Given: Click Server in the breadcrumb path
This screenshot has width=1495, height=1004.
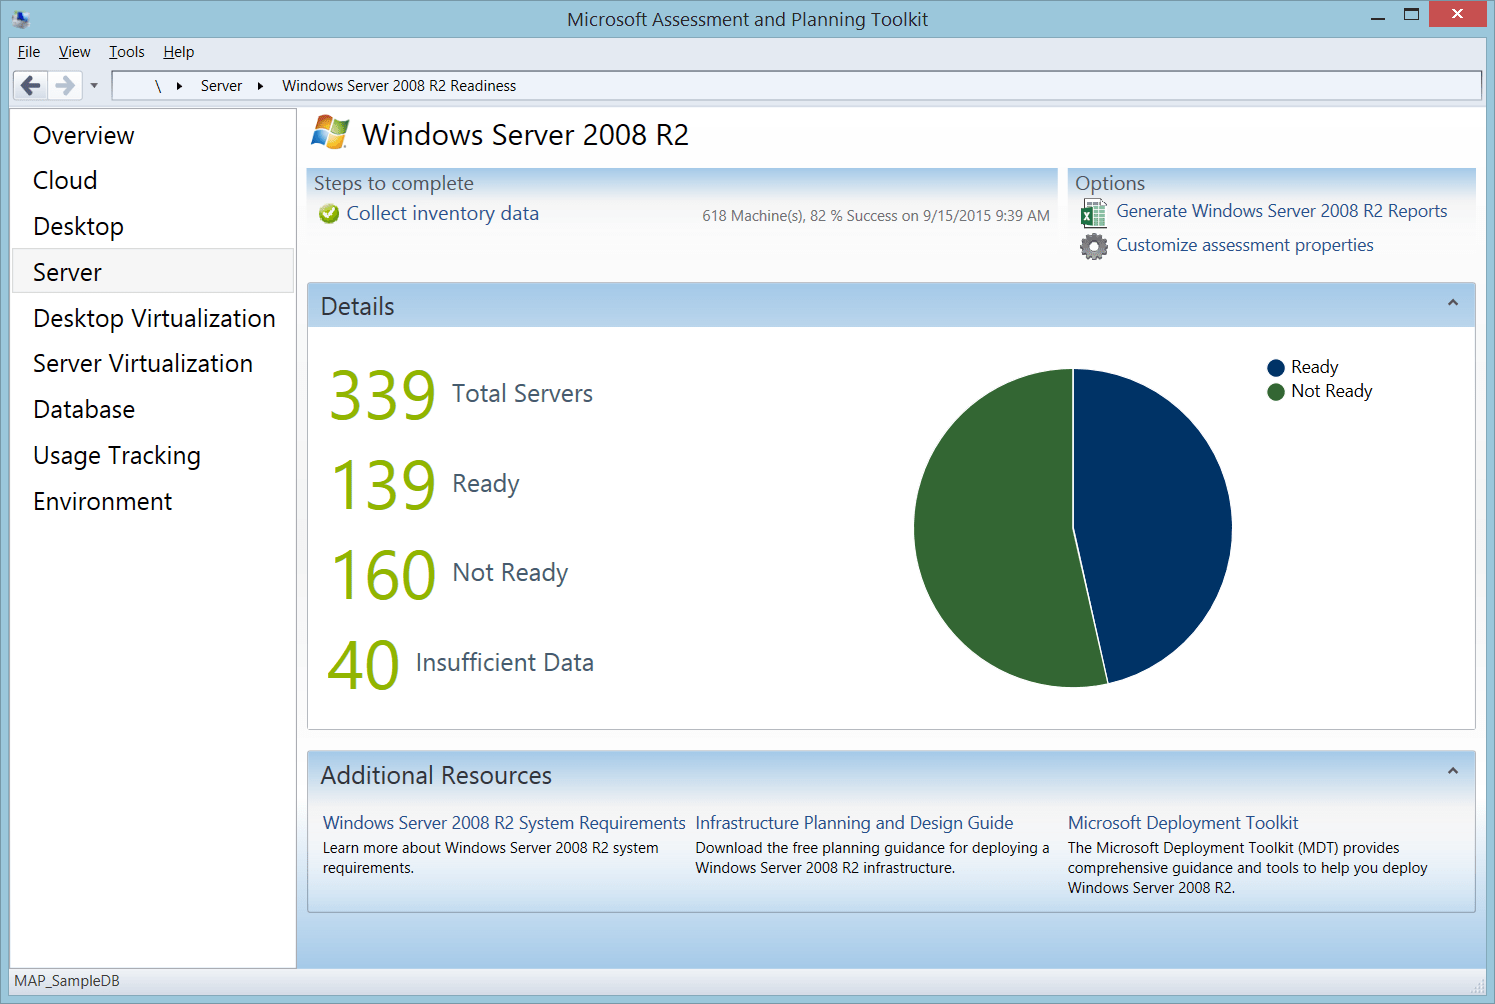Looking at the screenshot, I should 221,85.
